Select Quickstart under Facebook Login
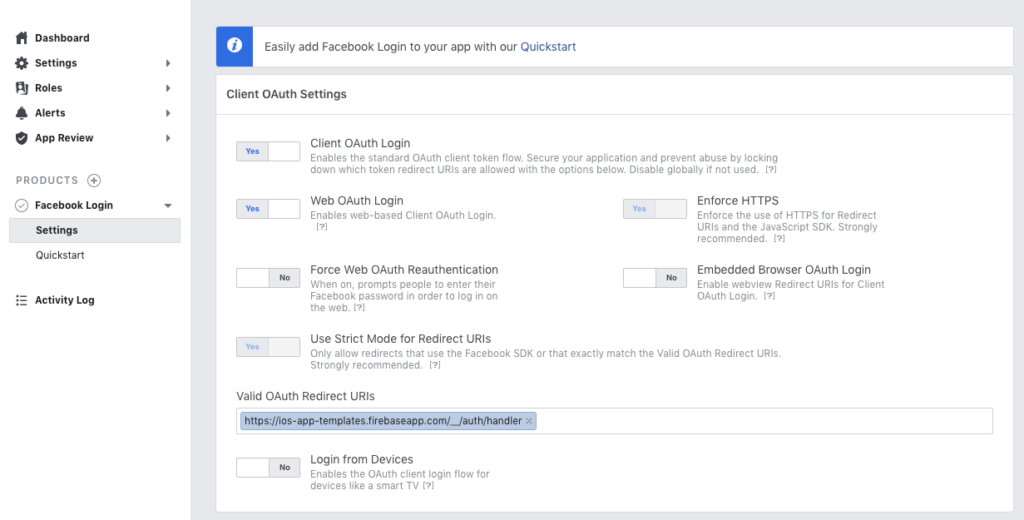The width and height of the screenshot is (1024, 520). pyautogui.click(x=60, y=255)
